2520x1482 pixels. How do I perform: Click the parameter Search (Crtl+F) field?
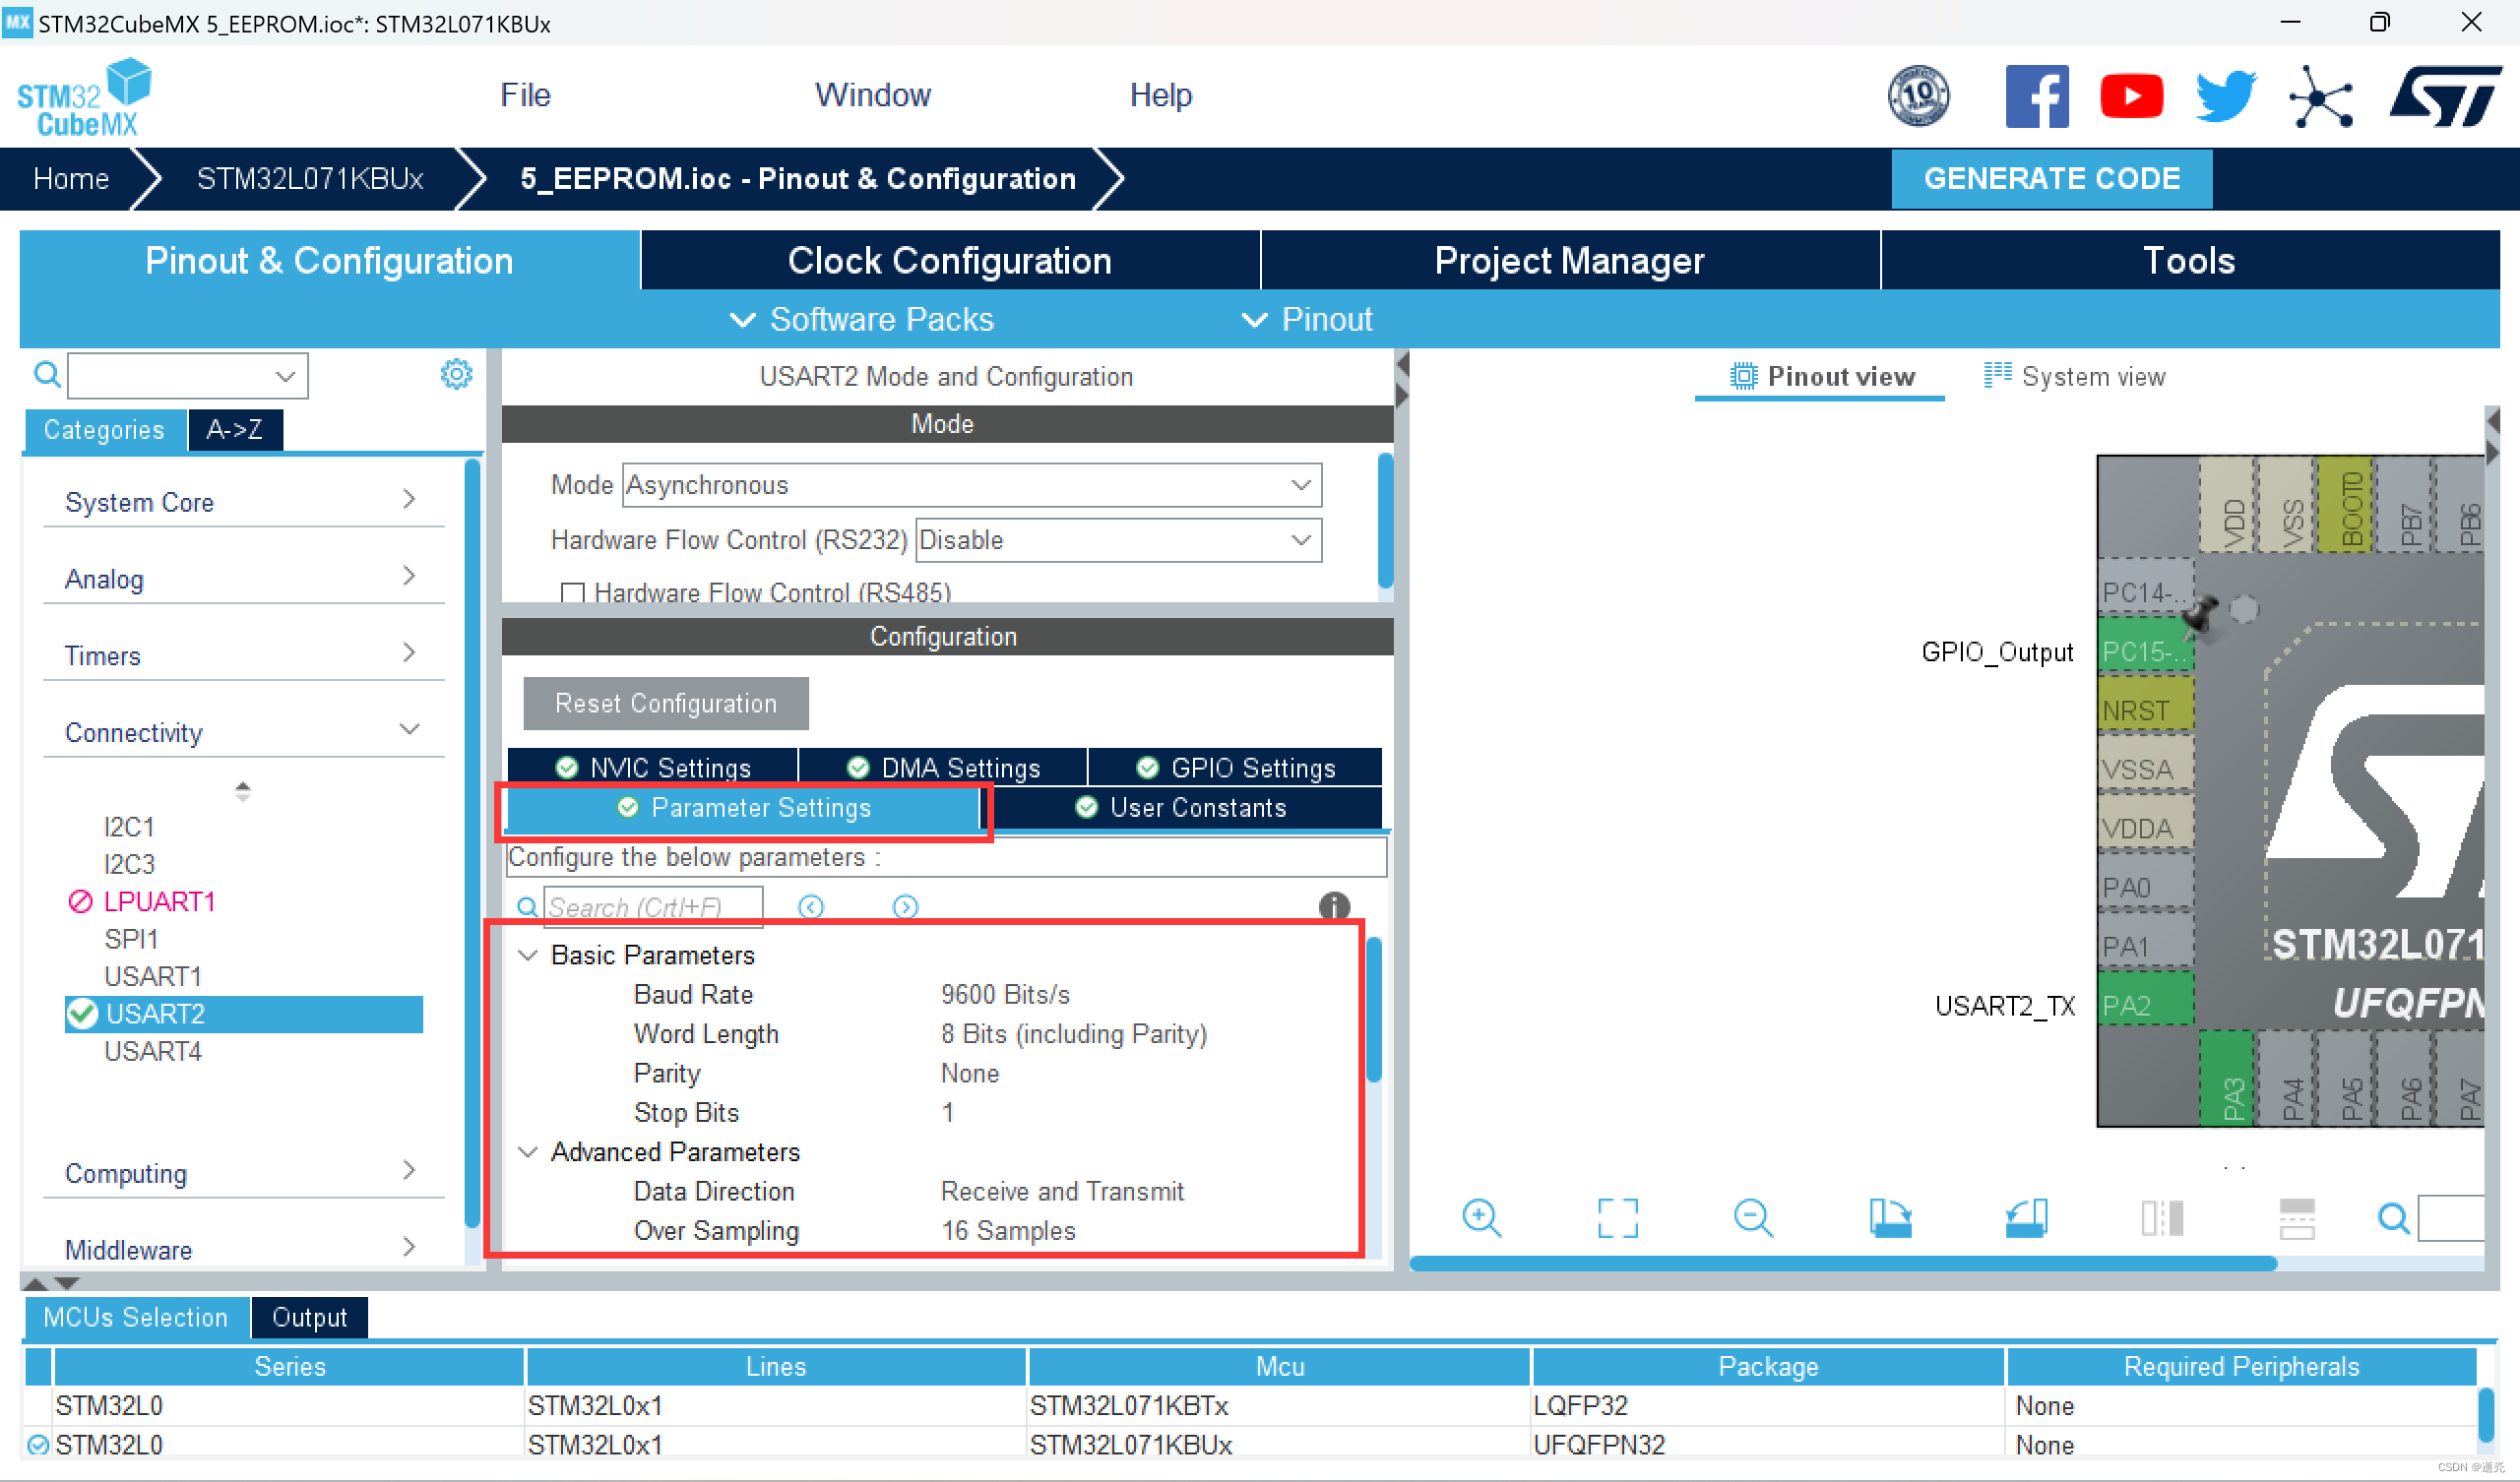(x=653, y=906)
